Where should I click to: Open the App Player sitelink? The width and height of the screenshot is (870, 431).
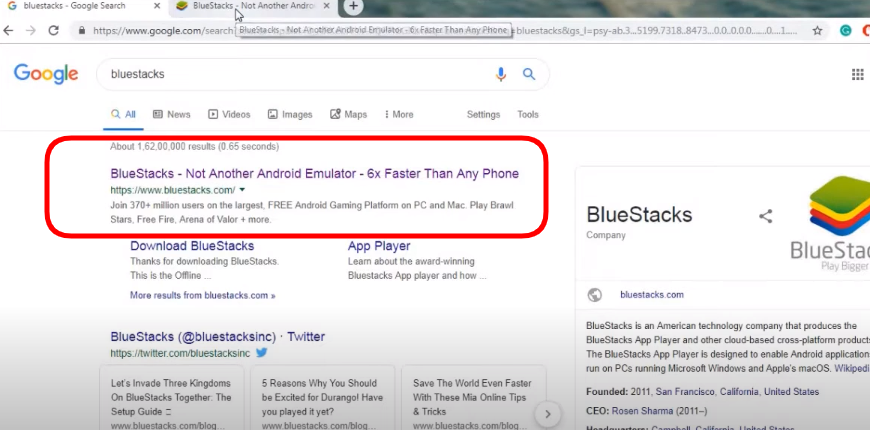pyautogui.click(x=379, y=246)
